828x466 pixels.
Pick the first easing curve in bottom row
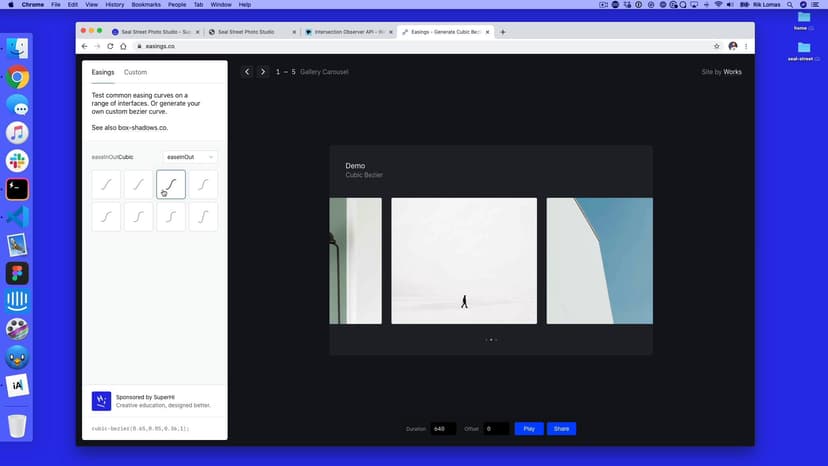click(x=106, y=217)
